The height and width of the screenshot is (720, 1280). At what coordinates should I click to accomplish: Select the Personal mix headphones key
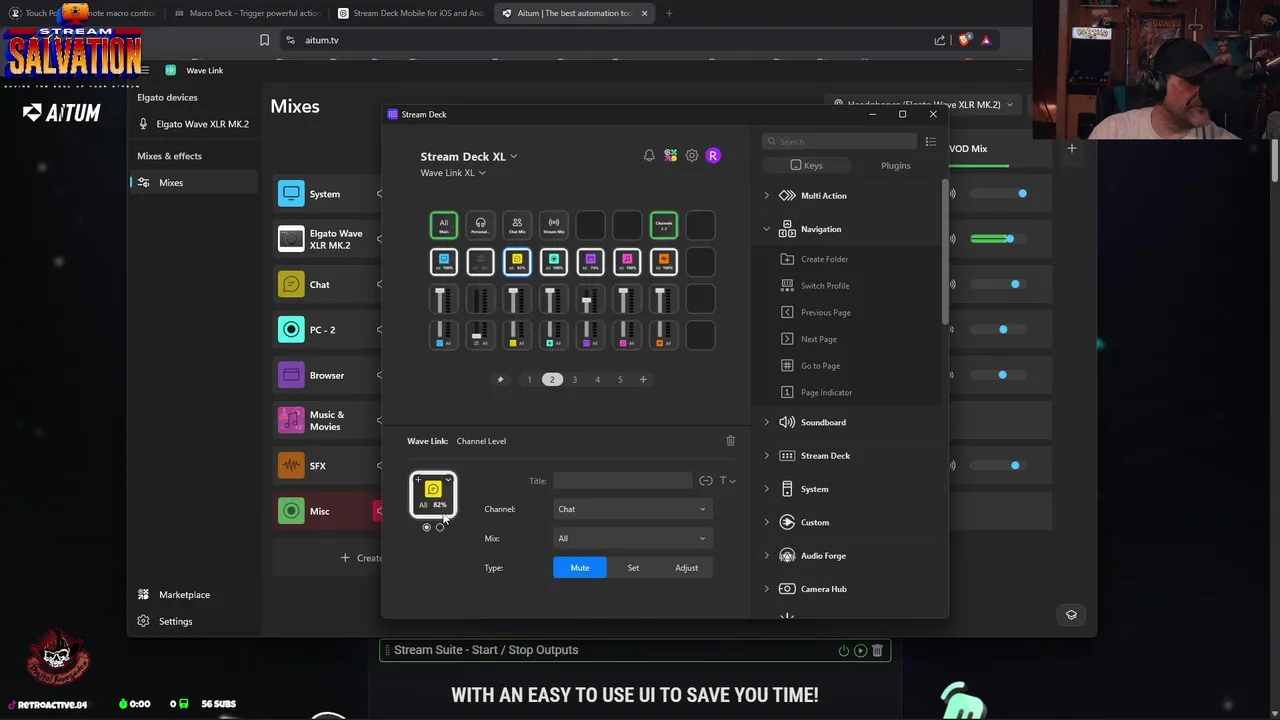point(480,226)
